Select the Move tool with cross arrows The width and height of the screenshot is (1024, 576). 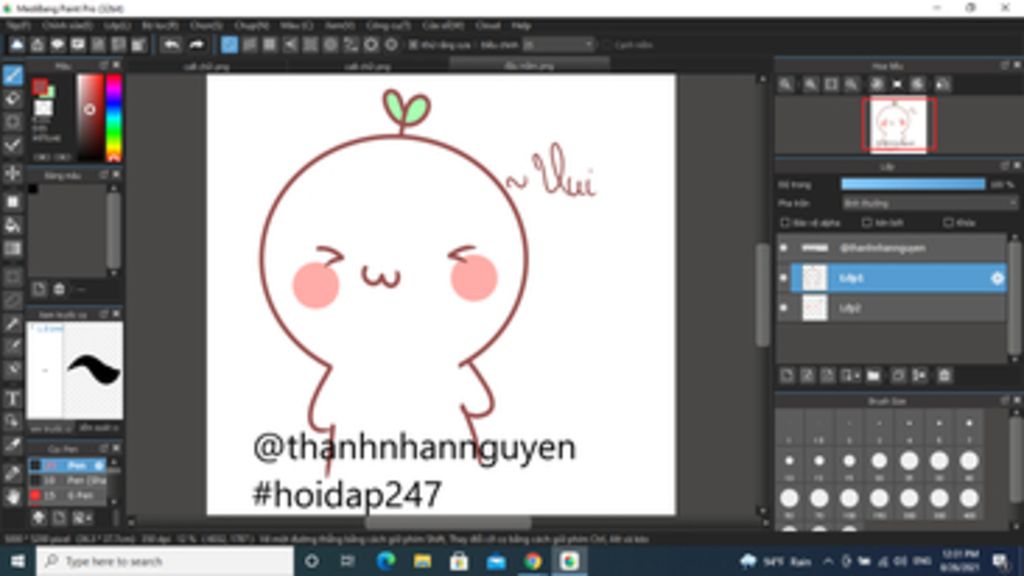click(x=12, y=174)
